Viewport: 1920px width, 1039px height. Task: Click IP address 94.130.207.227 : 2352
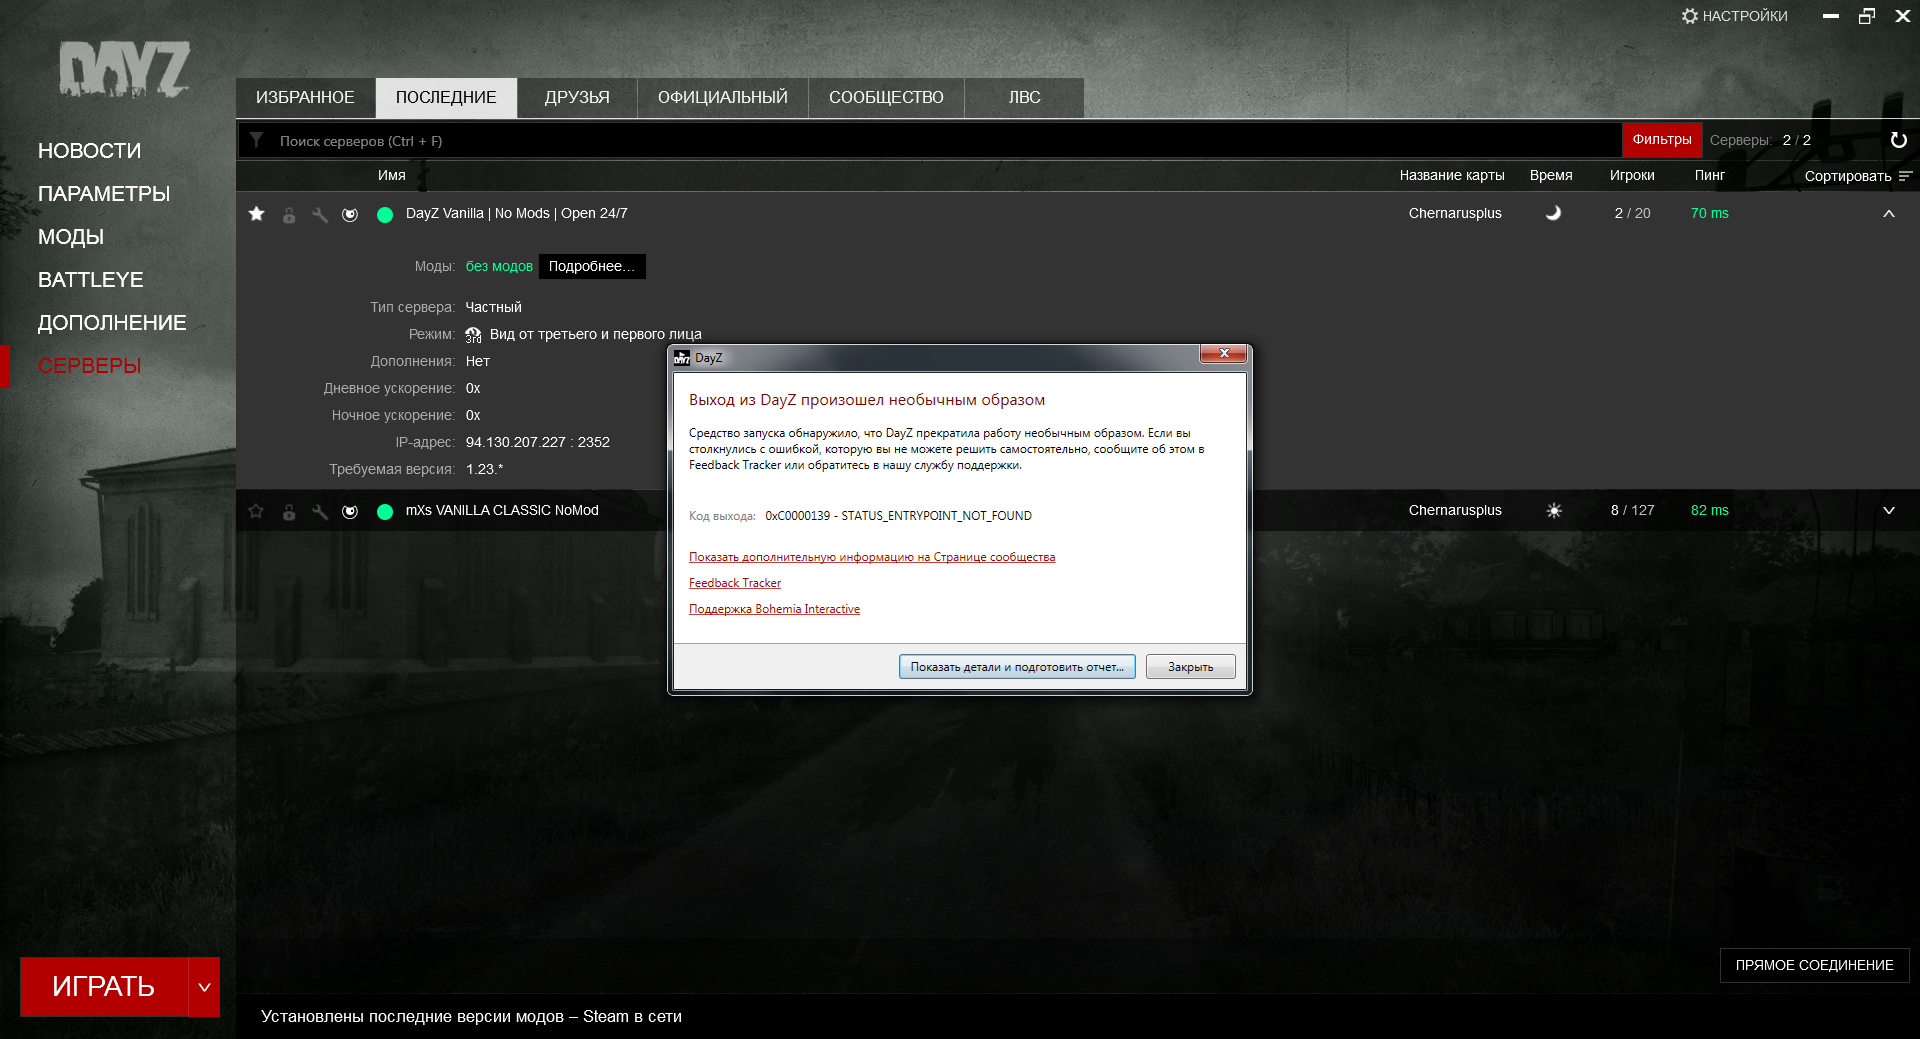tap(538, 443)
